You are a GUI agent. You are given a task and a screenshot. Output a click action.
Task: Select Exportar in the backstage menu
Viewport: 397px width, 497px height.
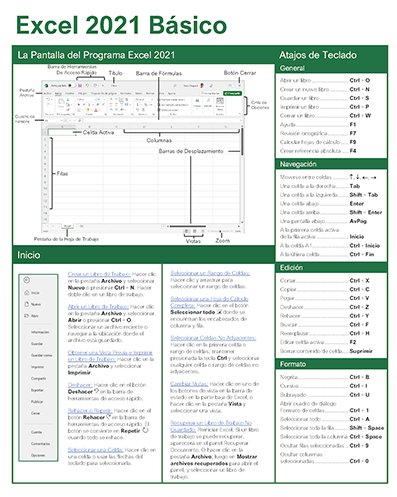37,390
